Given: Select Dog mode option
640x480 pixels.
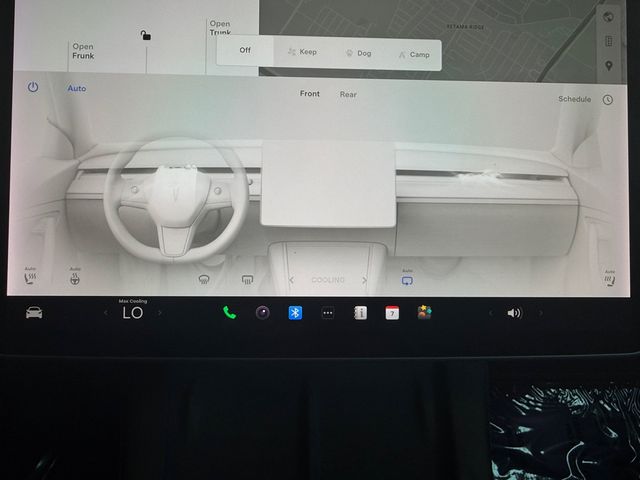Looking at the screenshot, I should point(359,53).
